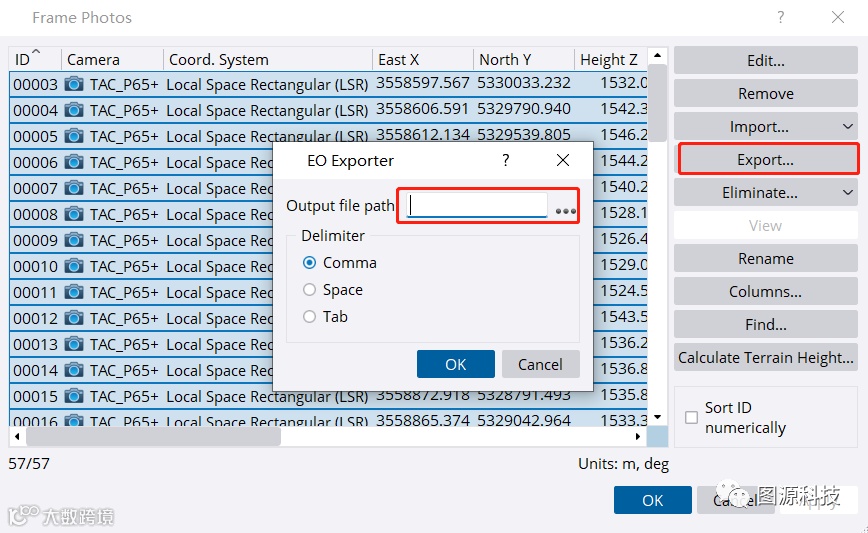Select the Space delimiter option
Screen dimensions: 868x533
tap(309, 289)
